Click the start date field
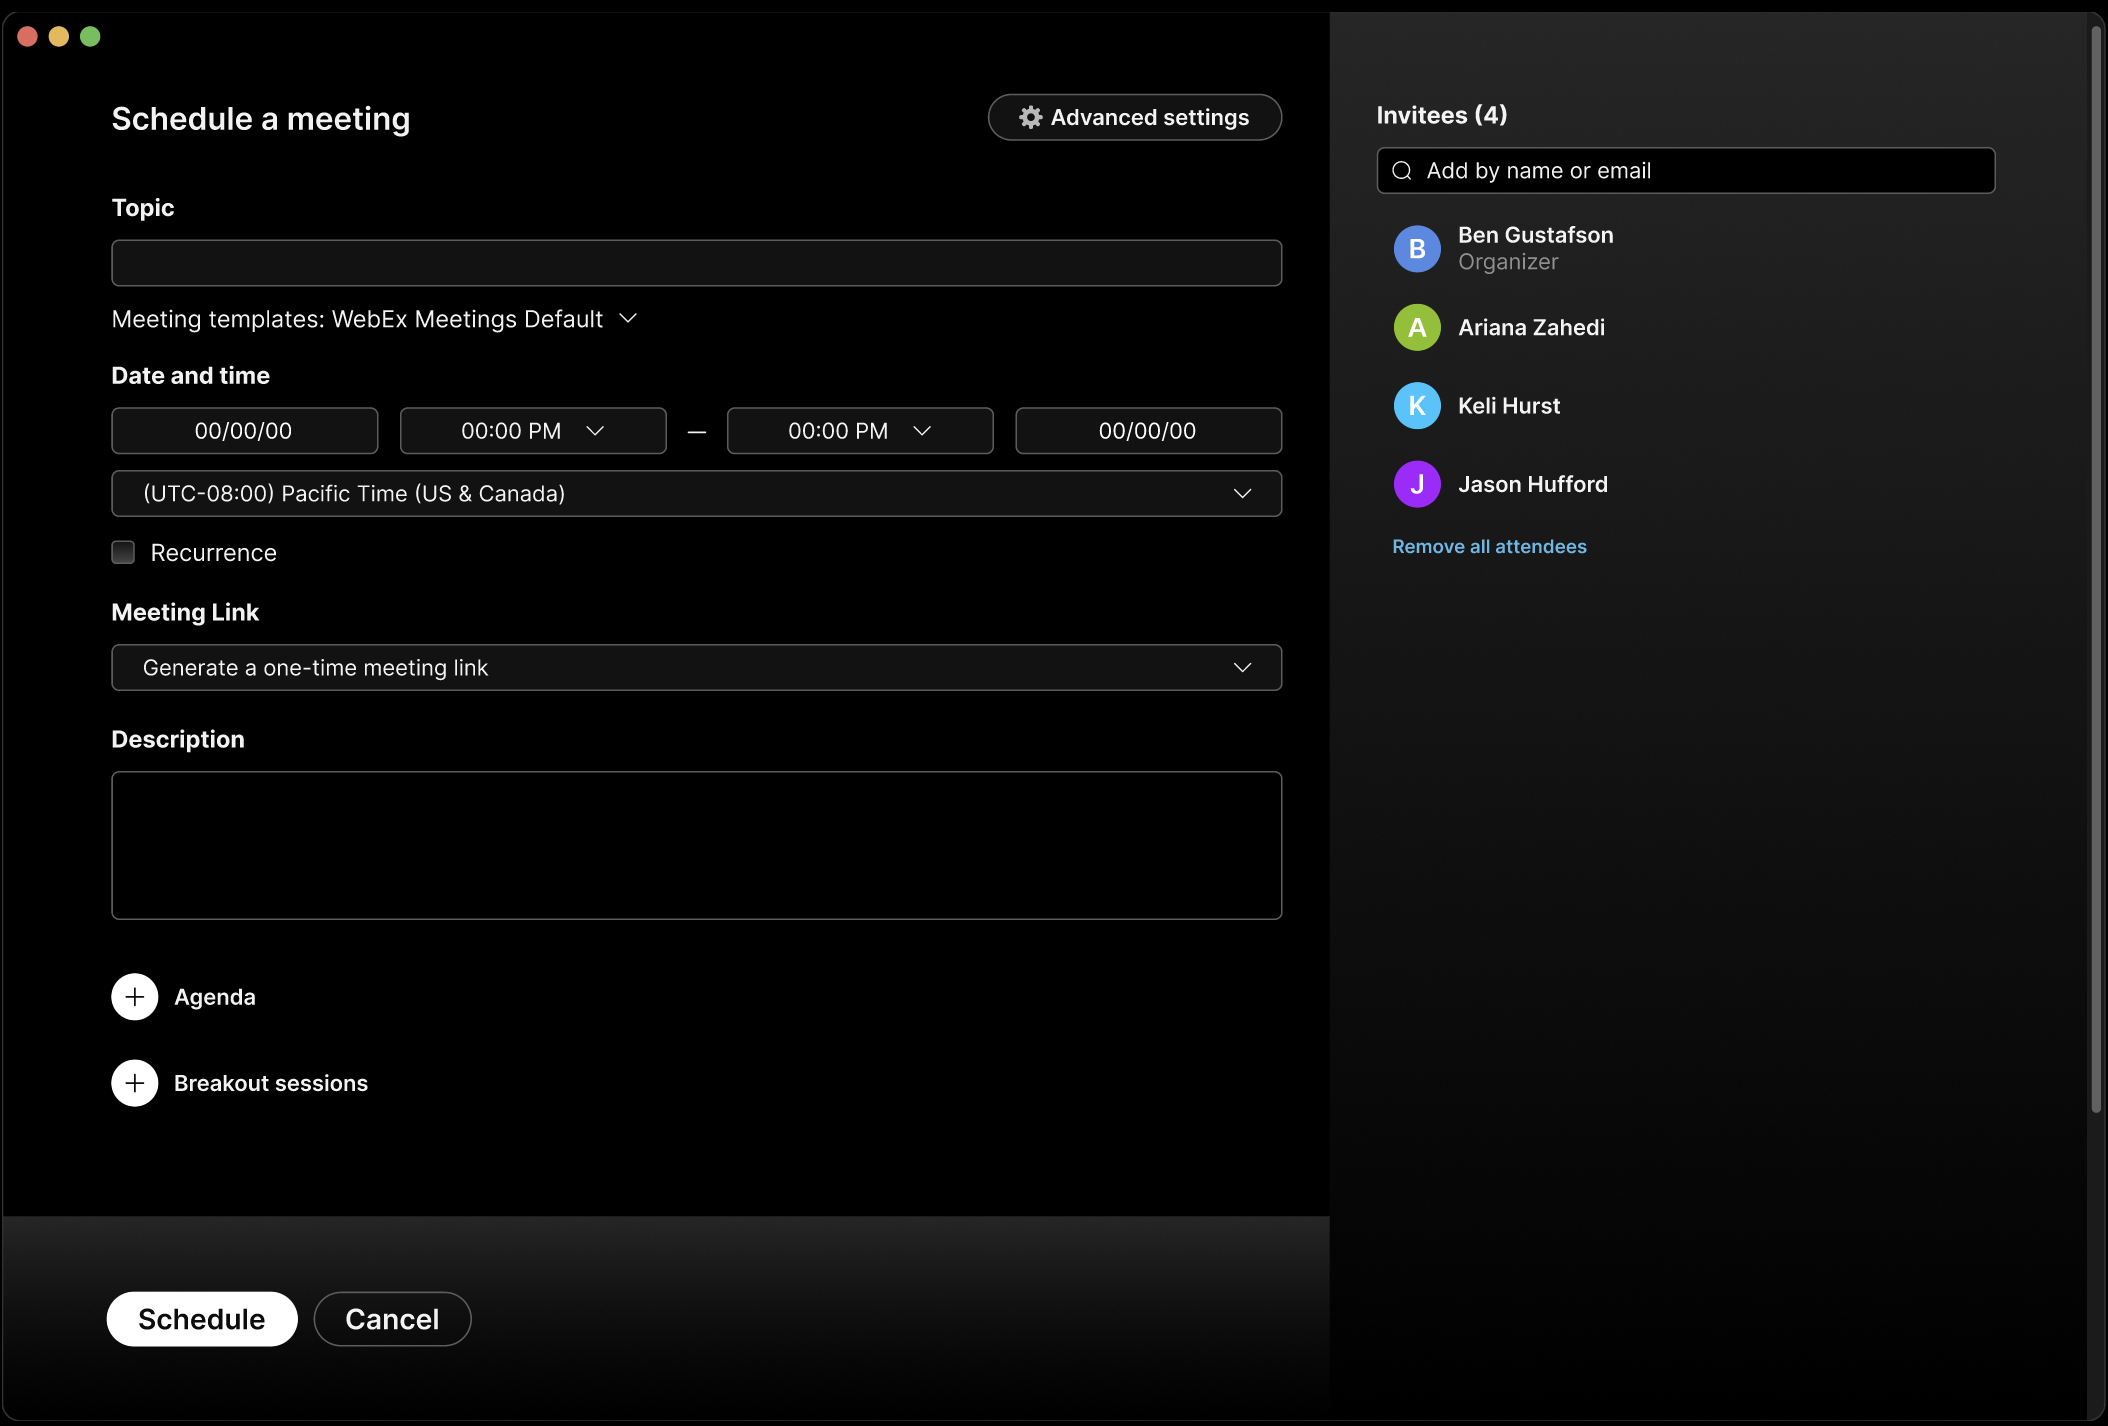The width and height of the screenshot is (2108, 1426). [x=244, y=431]
